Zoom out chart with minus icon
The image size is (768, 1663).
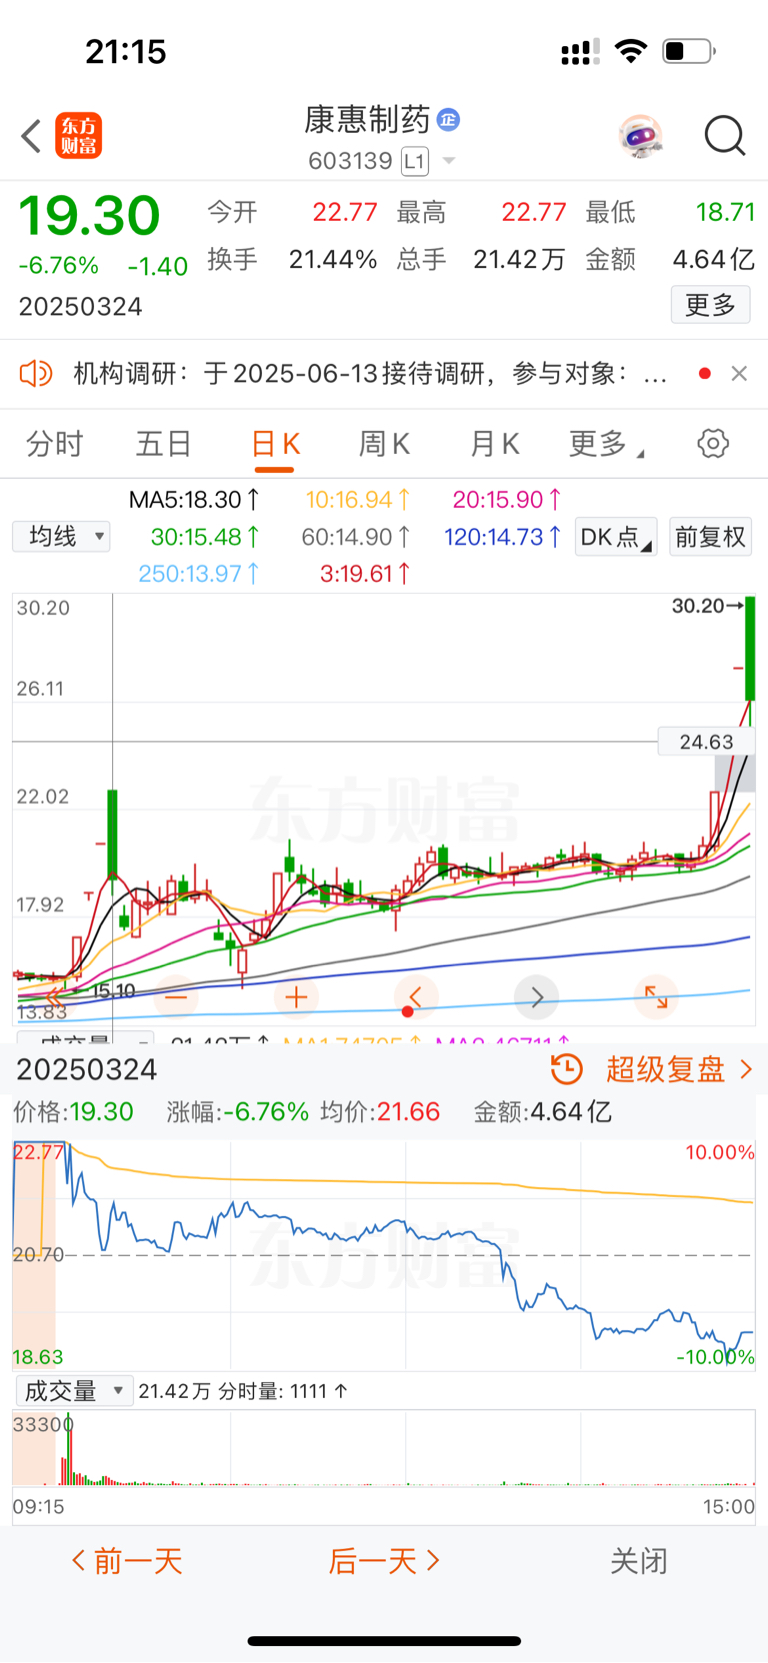coord(176,997)
